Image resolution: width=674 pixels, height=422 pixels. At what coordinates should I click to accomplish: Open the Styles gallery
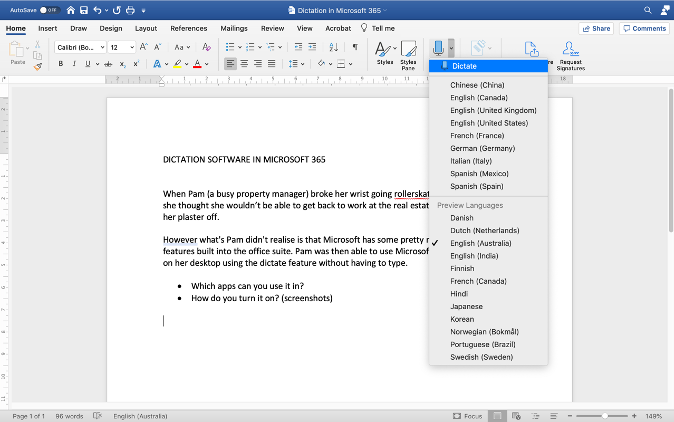coord(385,52)
